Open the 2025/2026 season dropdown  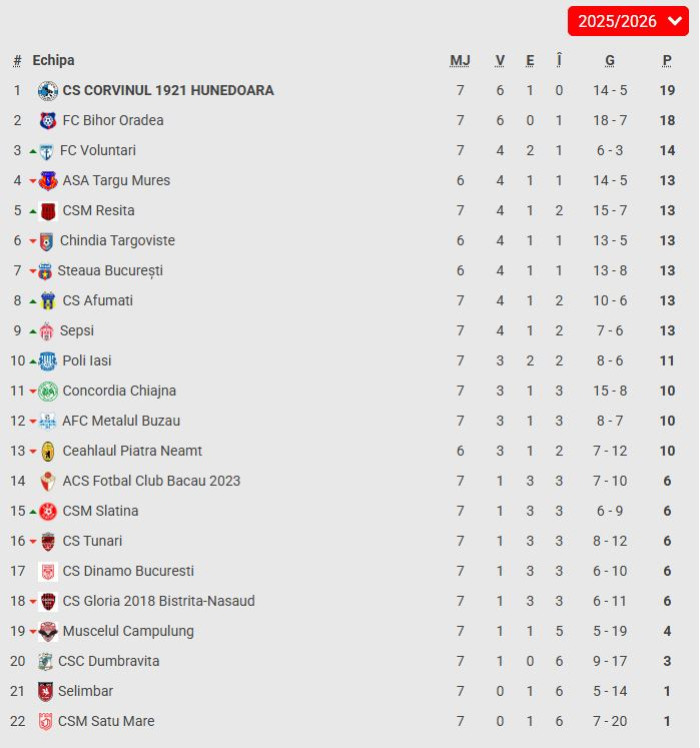628,21
